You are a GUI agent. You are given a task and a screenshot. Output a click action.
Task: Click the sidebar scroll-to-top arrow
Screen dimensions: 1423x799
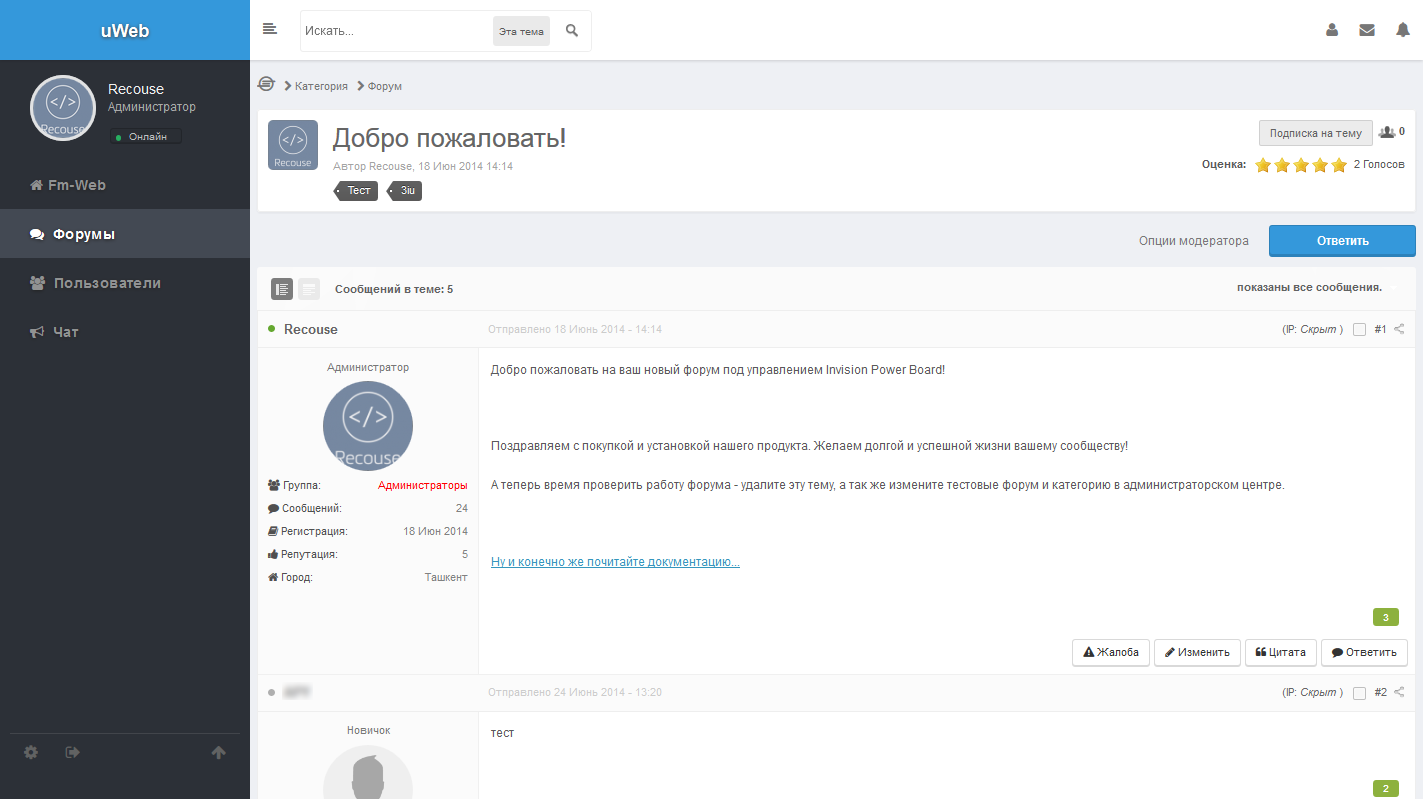tap(218, 753)
